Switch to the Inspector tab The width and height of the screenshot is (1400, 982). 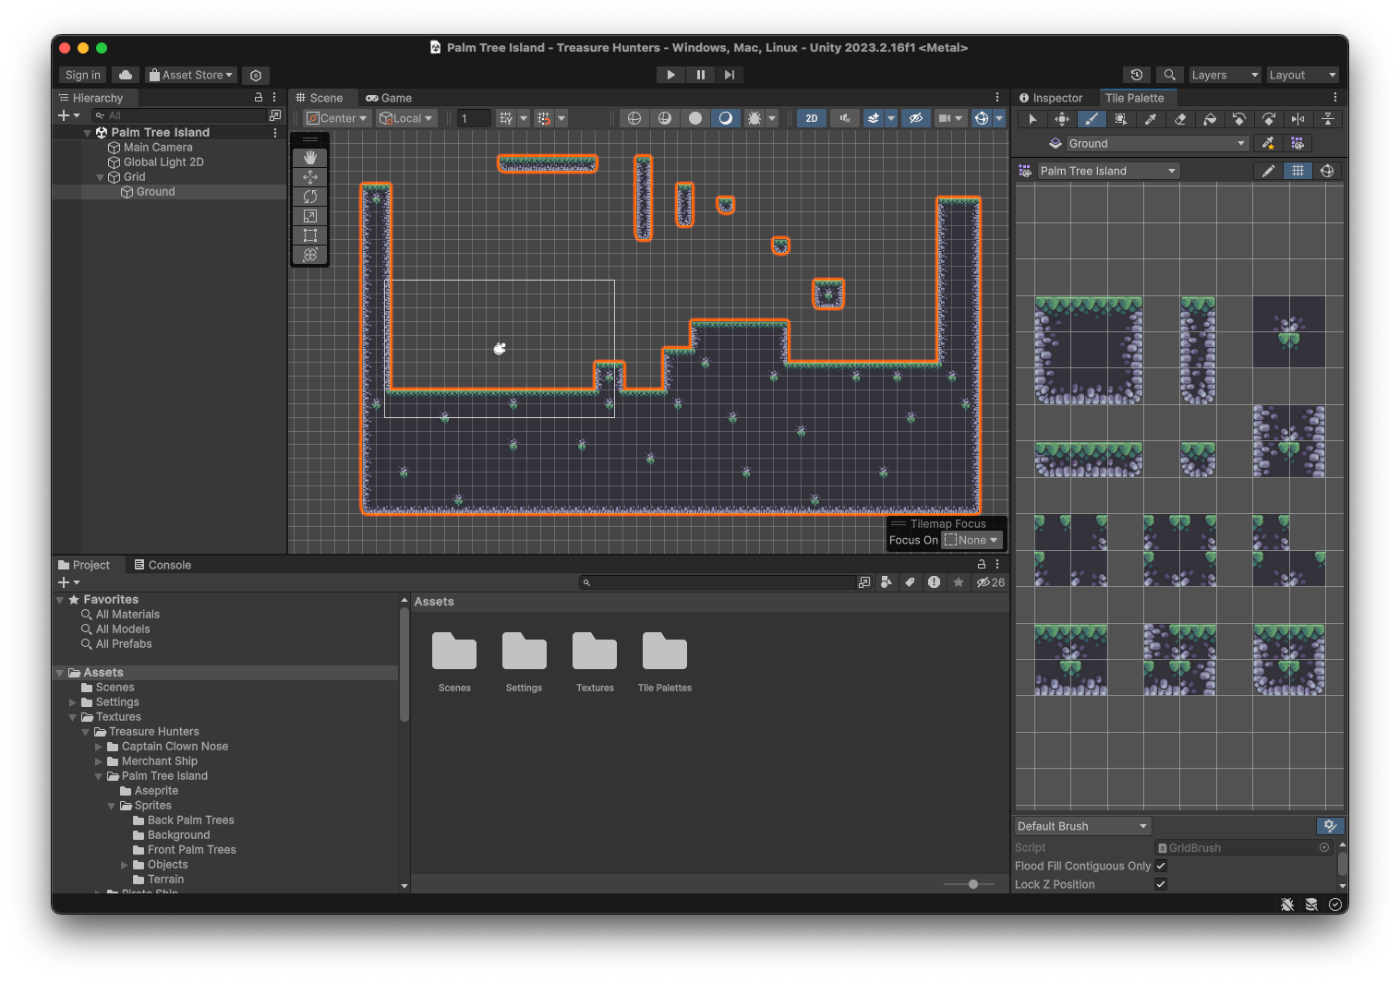pyautogui.click(x=1050, y=98)
